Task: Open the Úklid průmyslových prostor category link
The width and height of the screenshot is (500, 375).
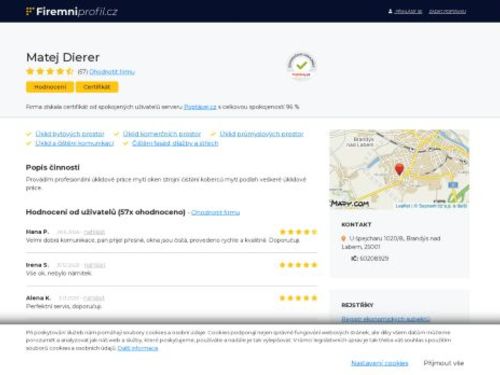Action: click(x=262, y=134)
